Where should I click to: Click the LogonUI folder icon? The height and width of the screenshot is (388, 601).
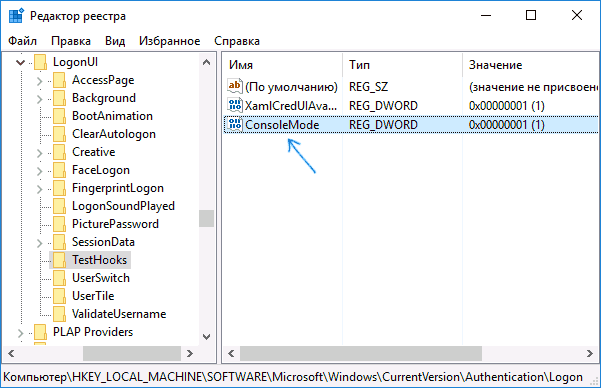tap(40, 62)
